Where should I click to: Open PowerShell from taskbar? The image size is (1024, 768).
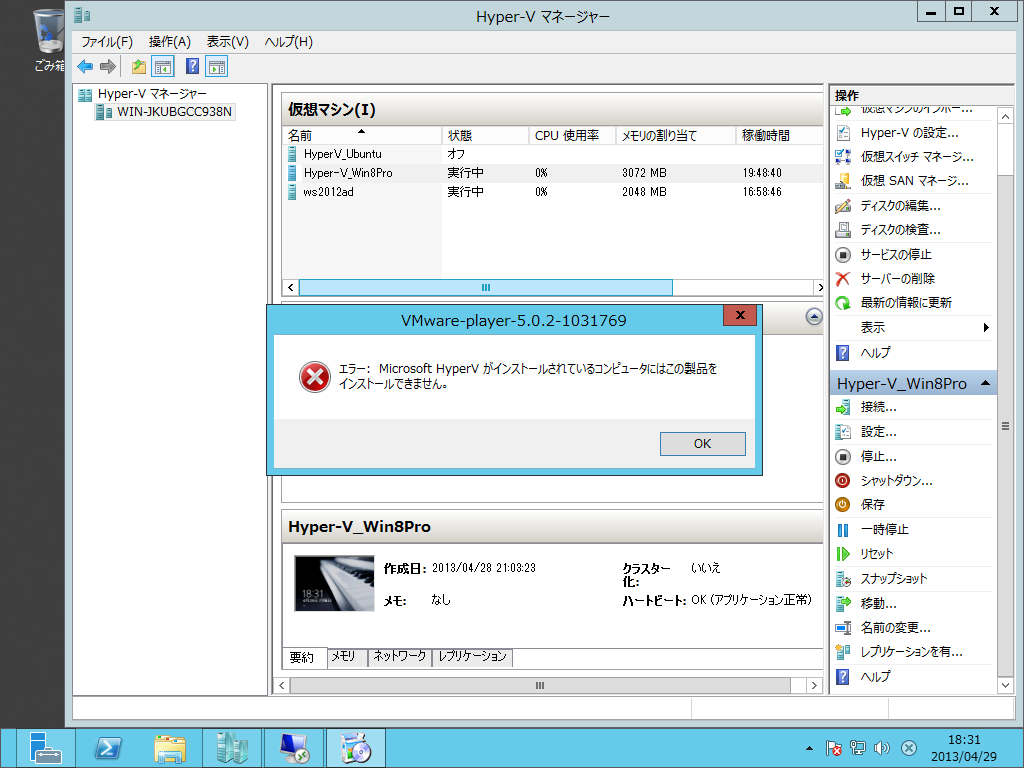[108, 748]
